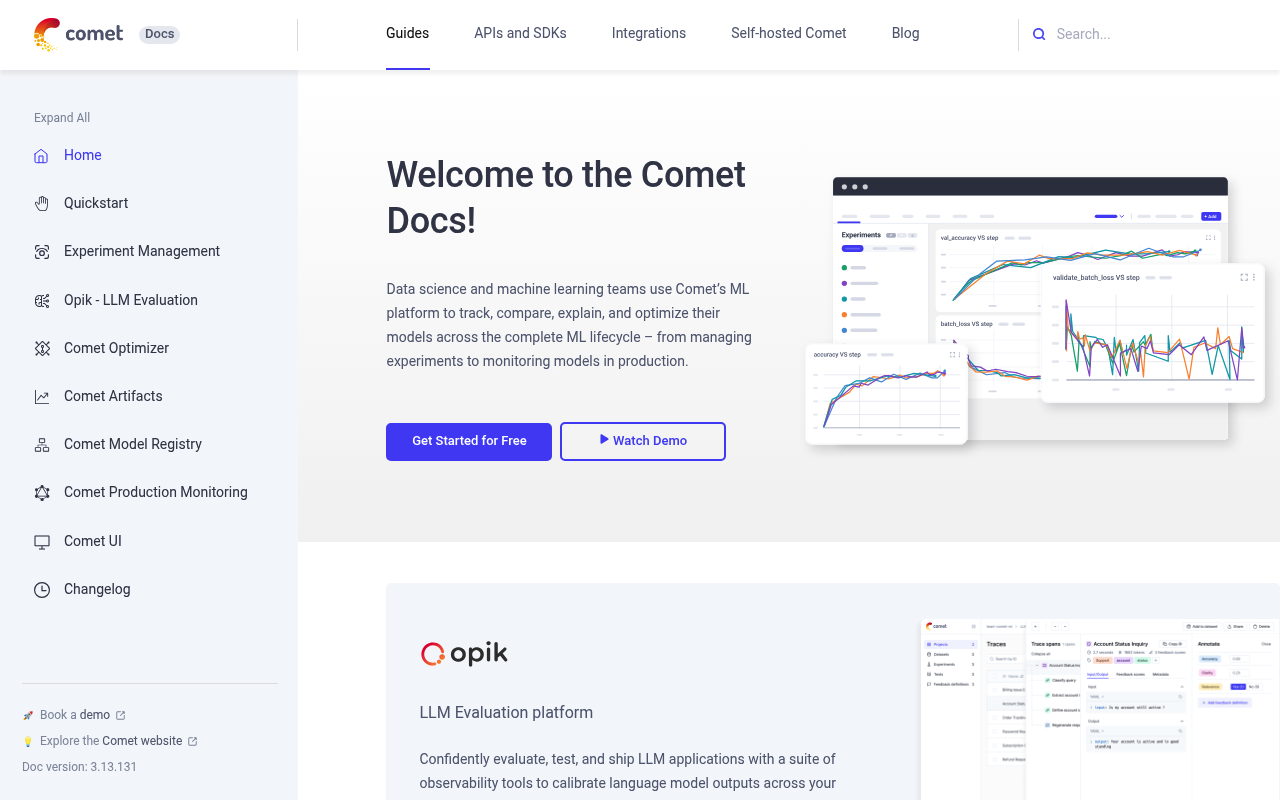Open Opik - LLM Evaluation entry
Screen dimensions: 1280x800
click(131, 300)
